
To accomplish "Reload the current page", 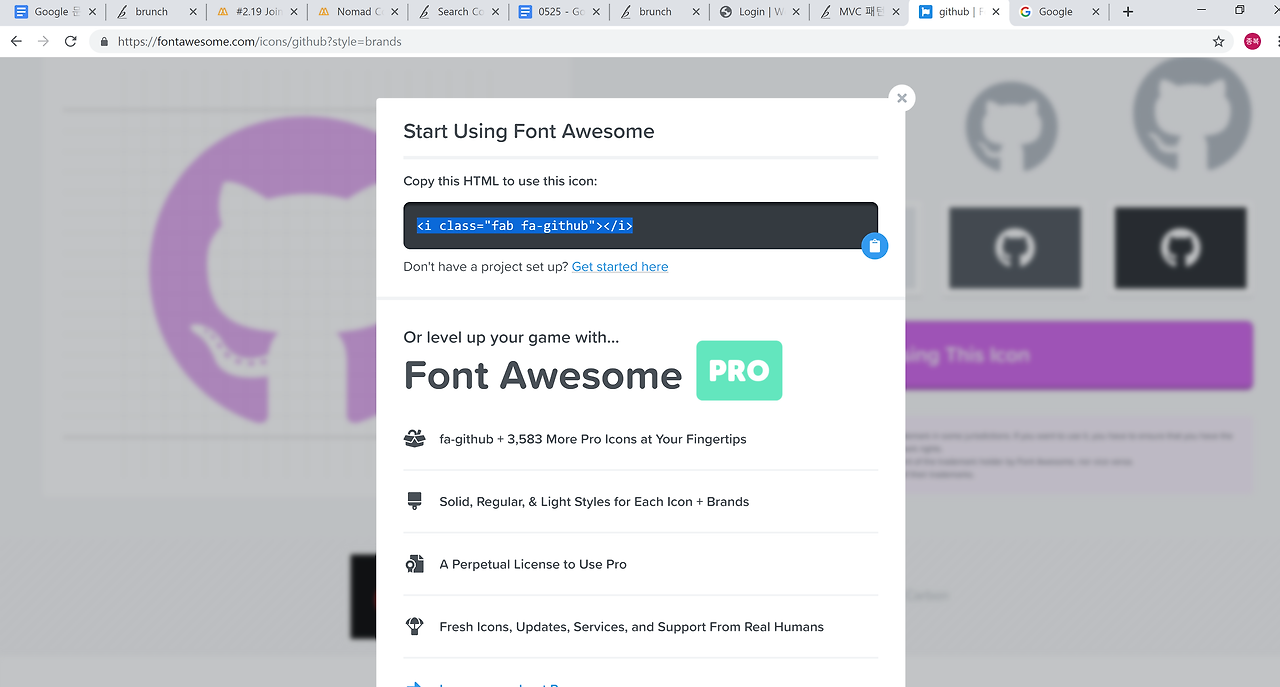I will [x=70, y=42].
